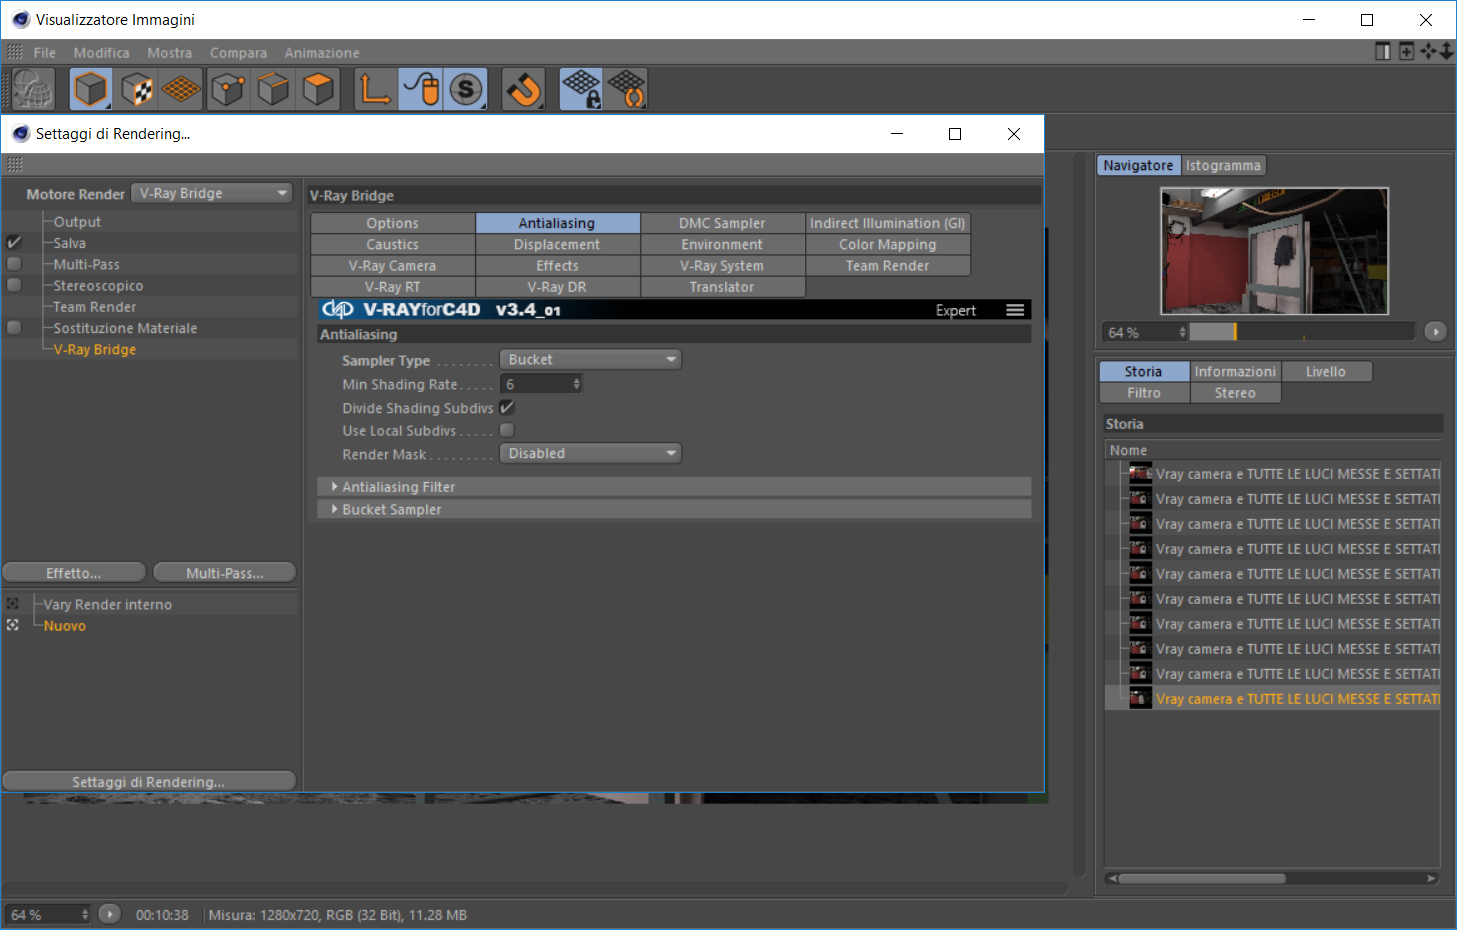
Task: Switch to the Istogramma tab
Action: [1223, 165]
